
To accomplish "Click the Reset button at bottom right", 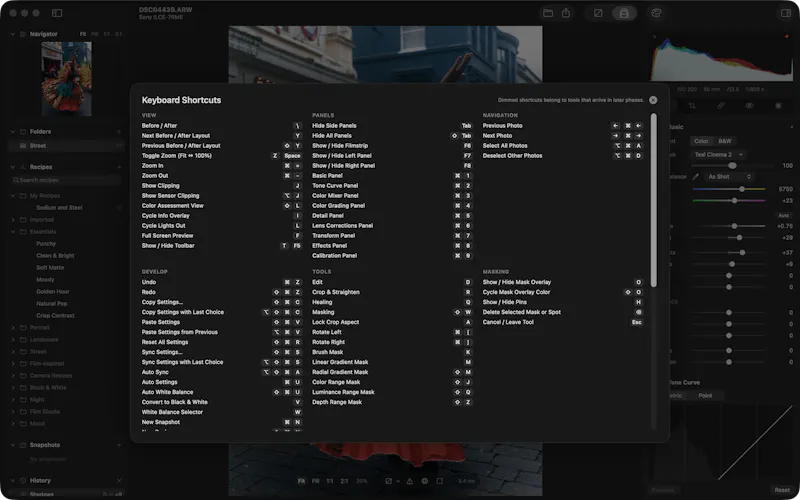I will click(782, 490).
